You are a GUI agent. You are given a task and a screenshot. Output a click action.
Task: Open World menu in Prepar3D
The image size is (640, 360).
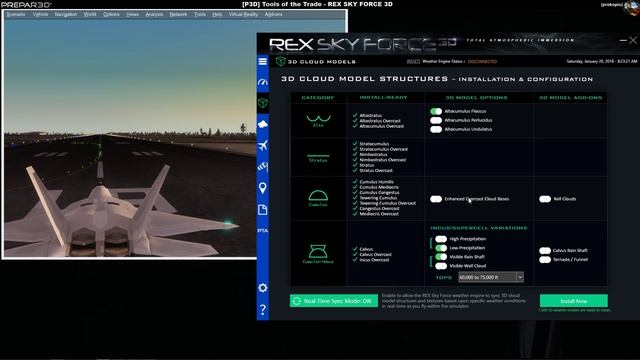90,14
